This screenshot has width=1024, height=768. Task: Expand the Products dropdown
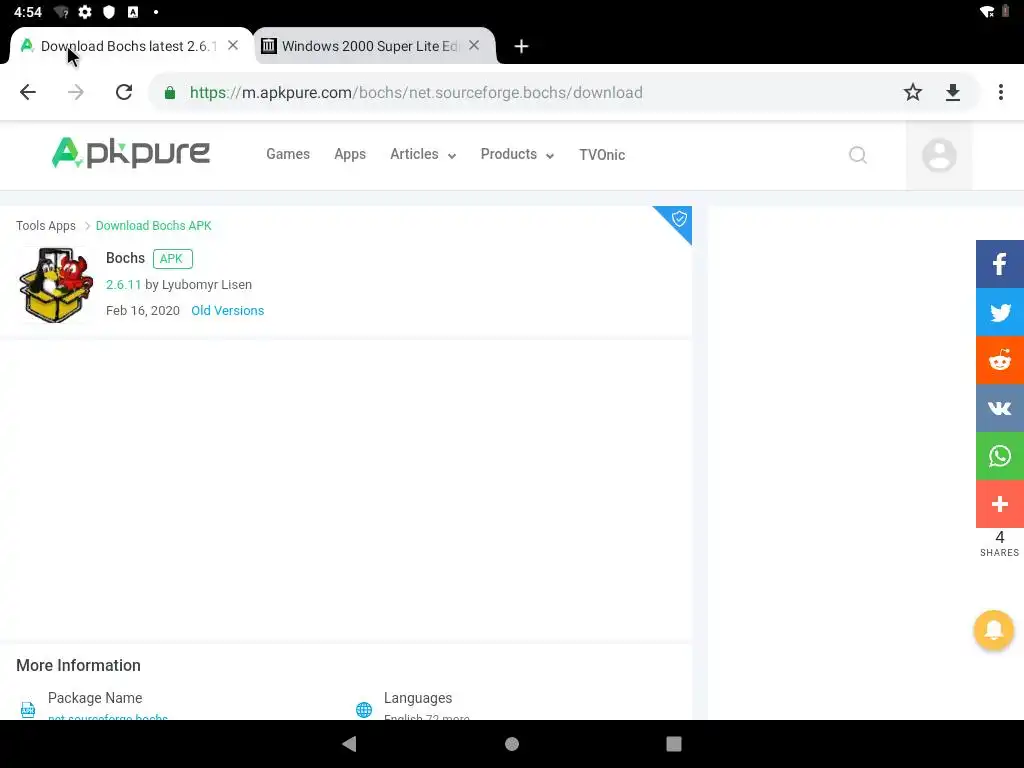point(517,154)
